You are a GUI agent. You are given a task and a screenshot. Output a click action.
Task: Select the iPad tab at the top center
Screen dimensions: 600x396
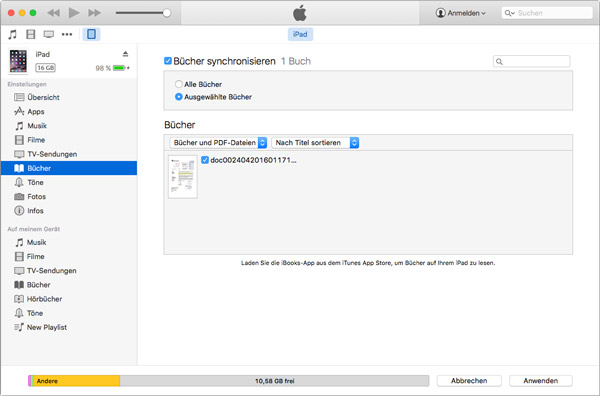(x=300, y=34)
